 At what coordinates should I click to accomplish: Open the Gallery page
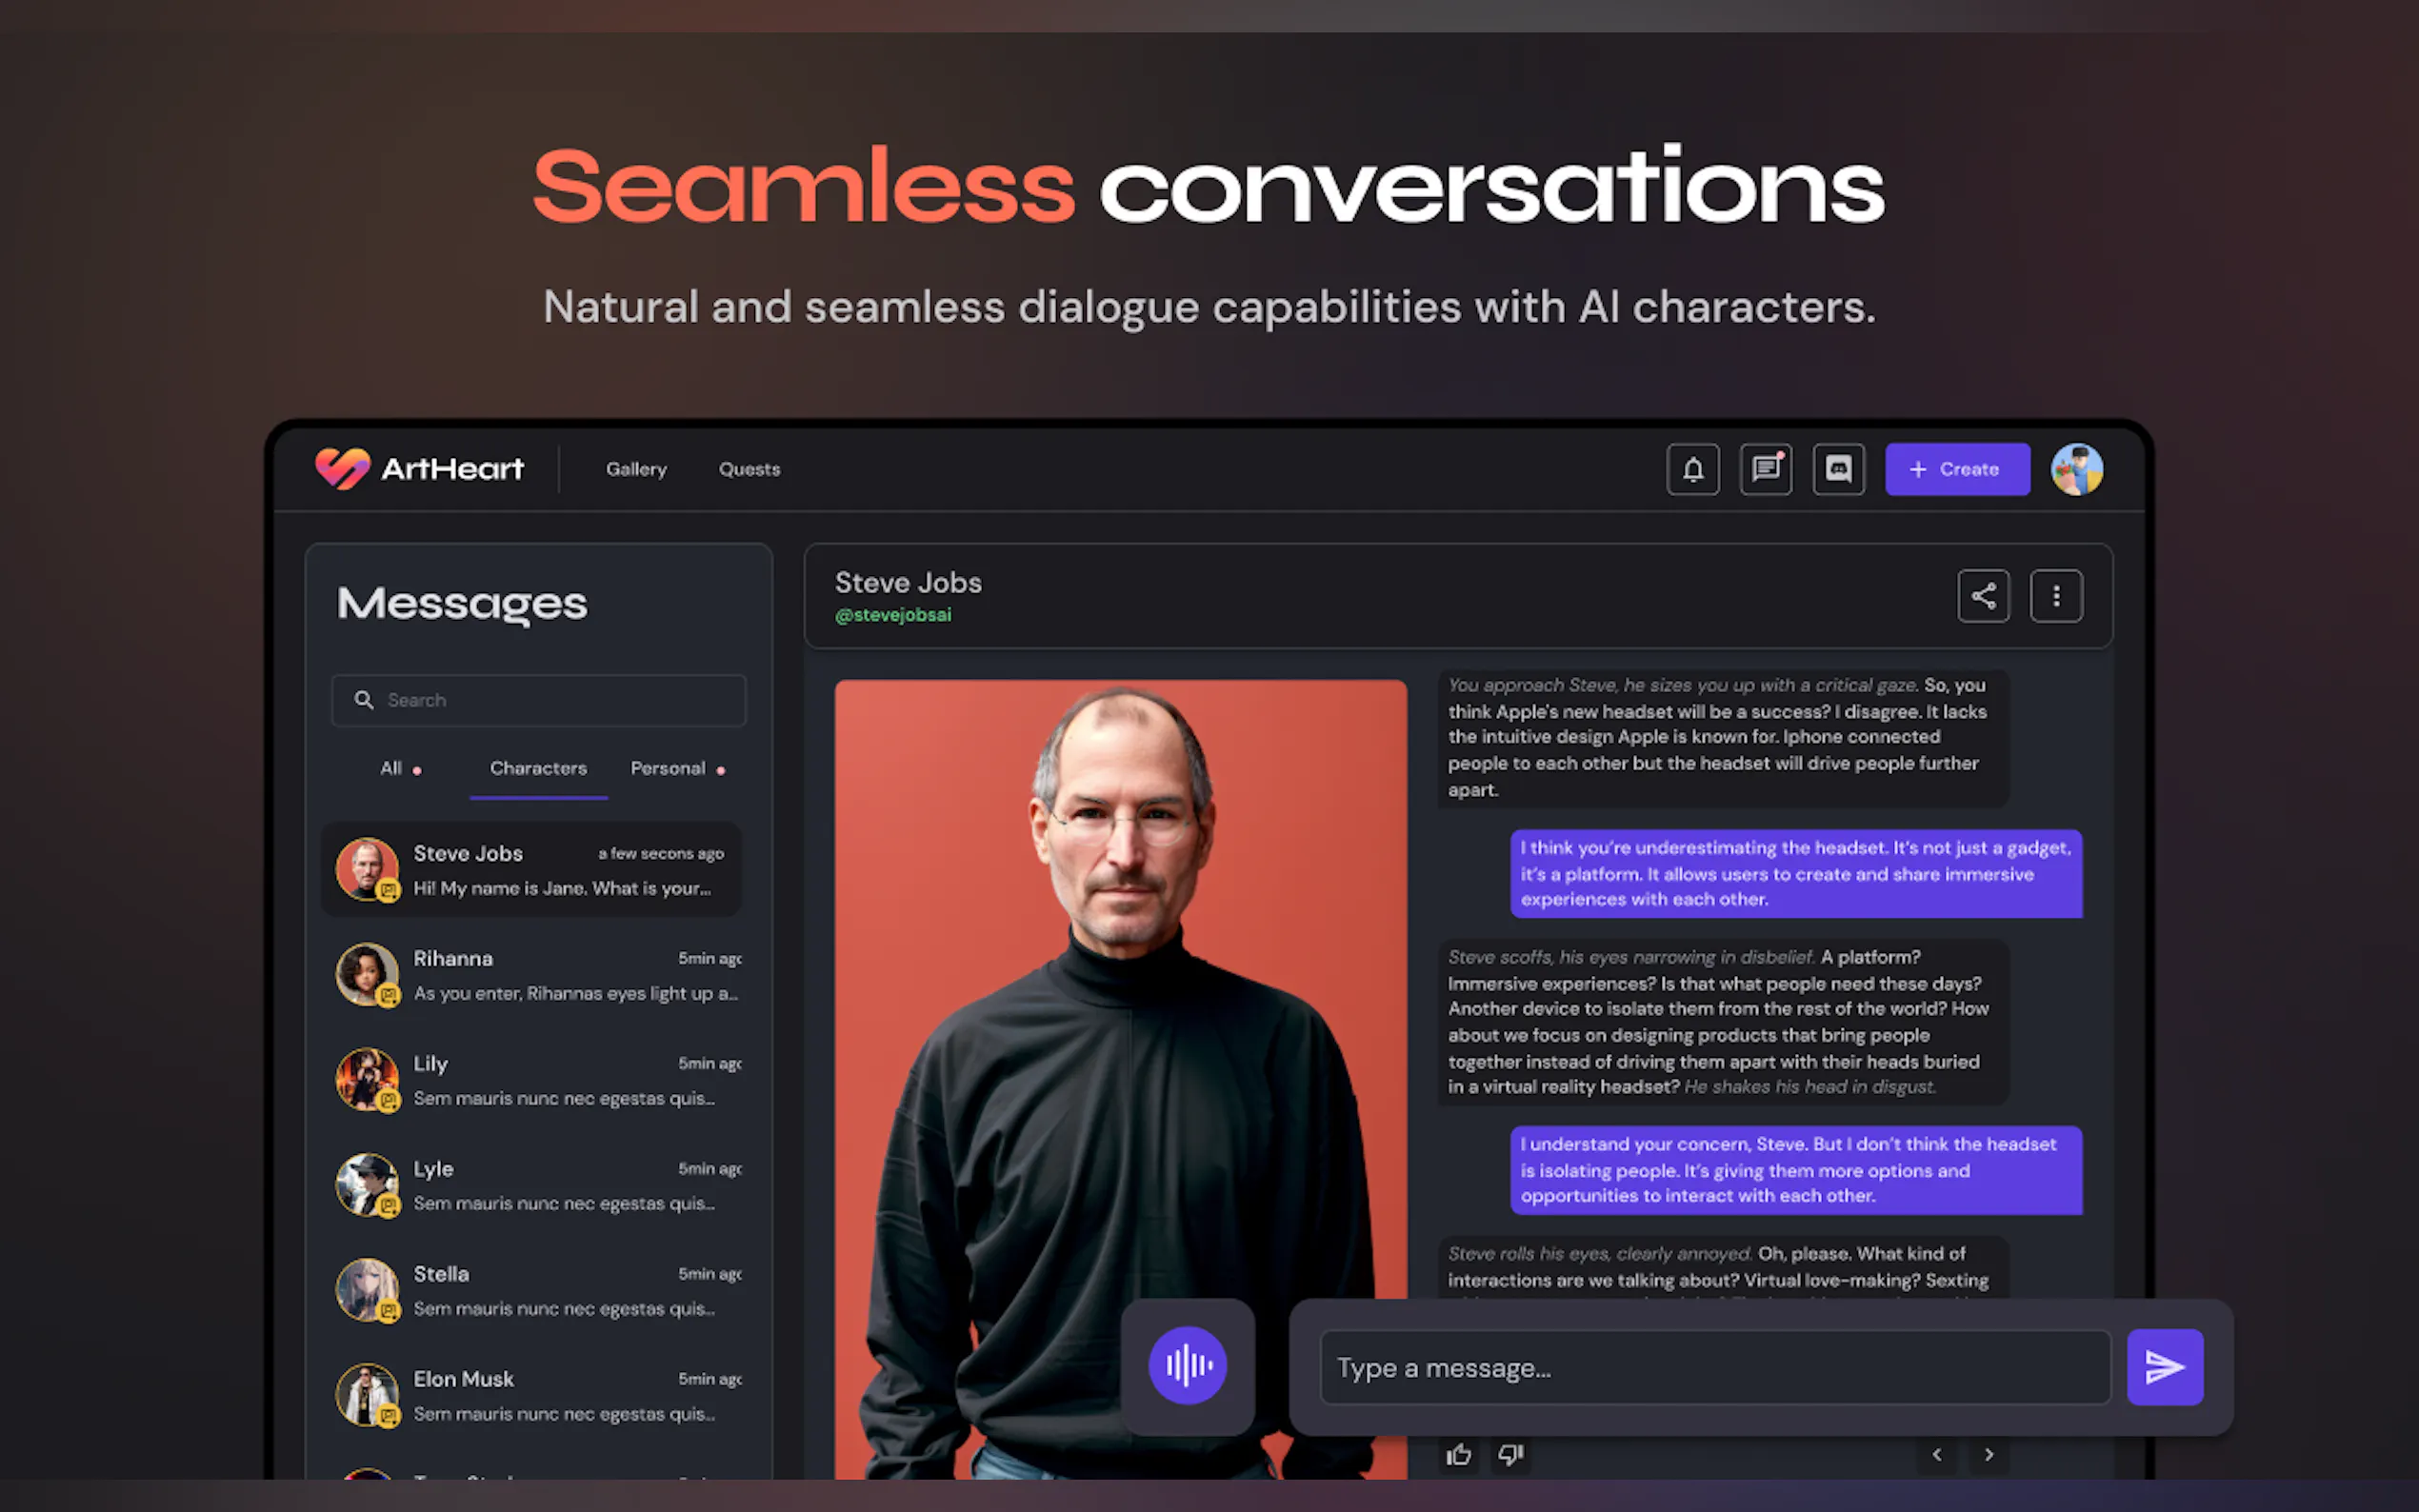636,469
